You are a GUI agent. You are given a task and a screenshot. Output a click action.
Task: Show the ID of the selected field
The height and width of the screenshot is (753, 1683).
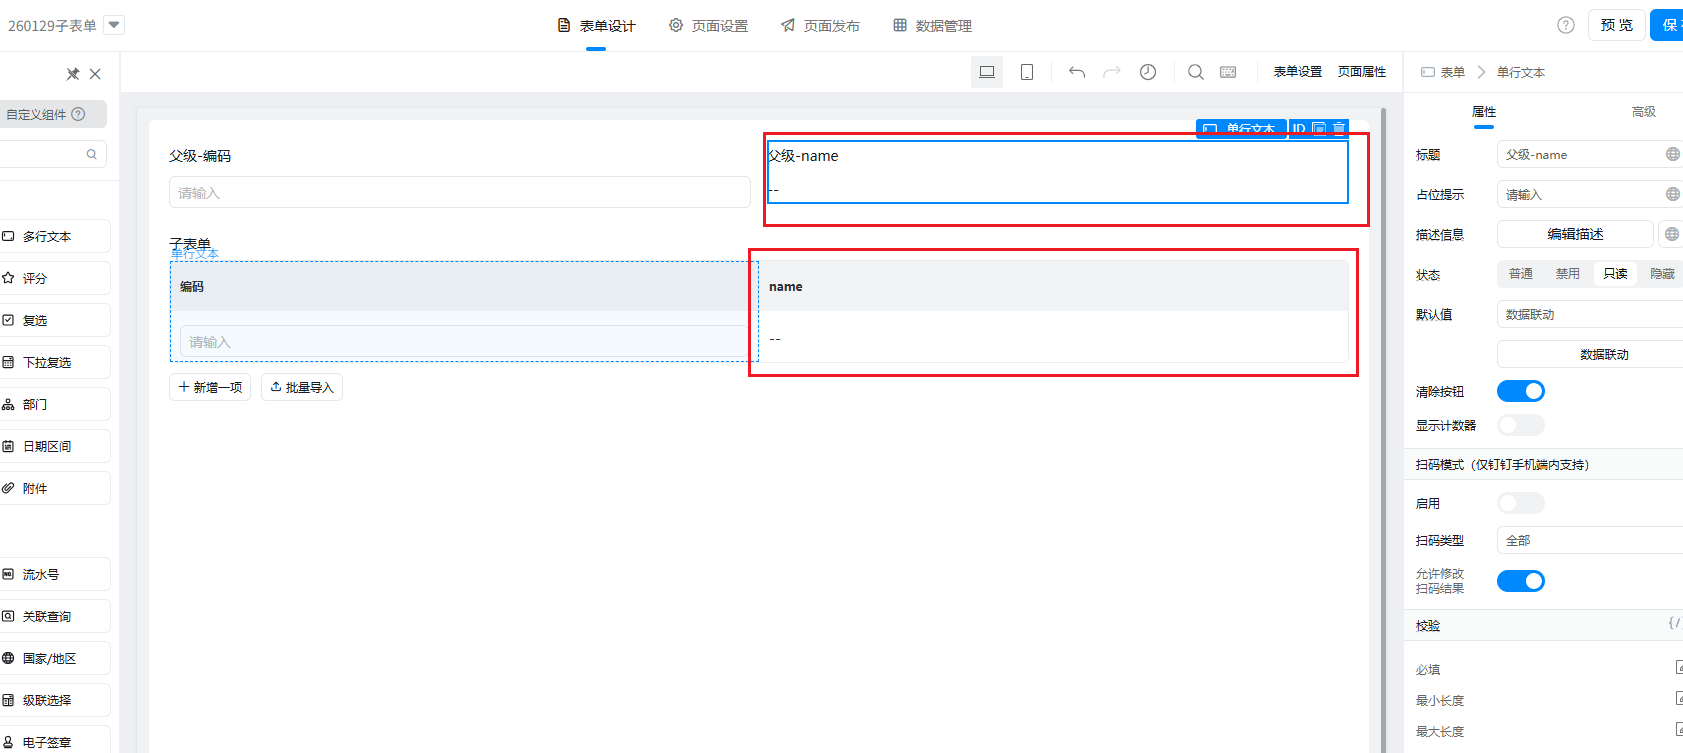coord(1299,128)
